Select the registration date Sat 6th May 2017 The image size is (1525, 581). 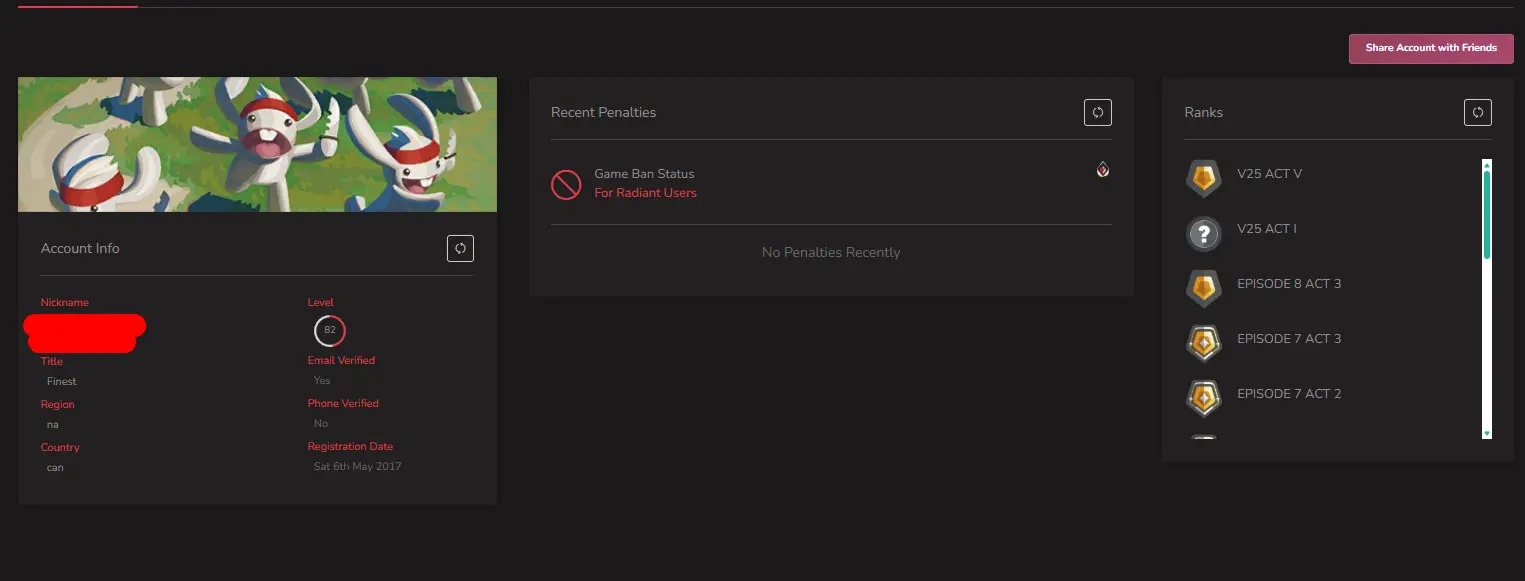(x=357, y=466)
